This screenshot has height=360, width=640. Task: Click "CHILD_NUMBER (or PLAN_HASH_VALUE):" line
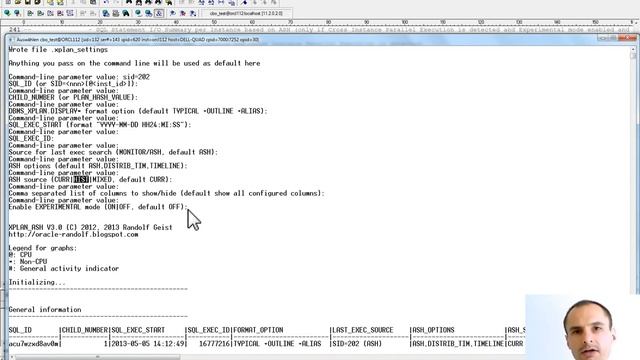[x=73, y=98]
